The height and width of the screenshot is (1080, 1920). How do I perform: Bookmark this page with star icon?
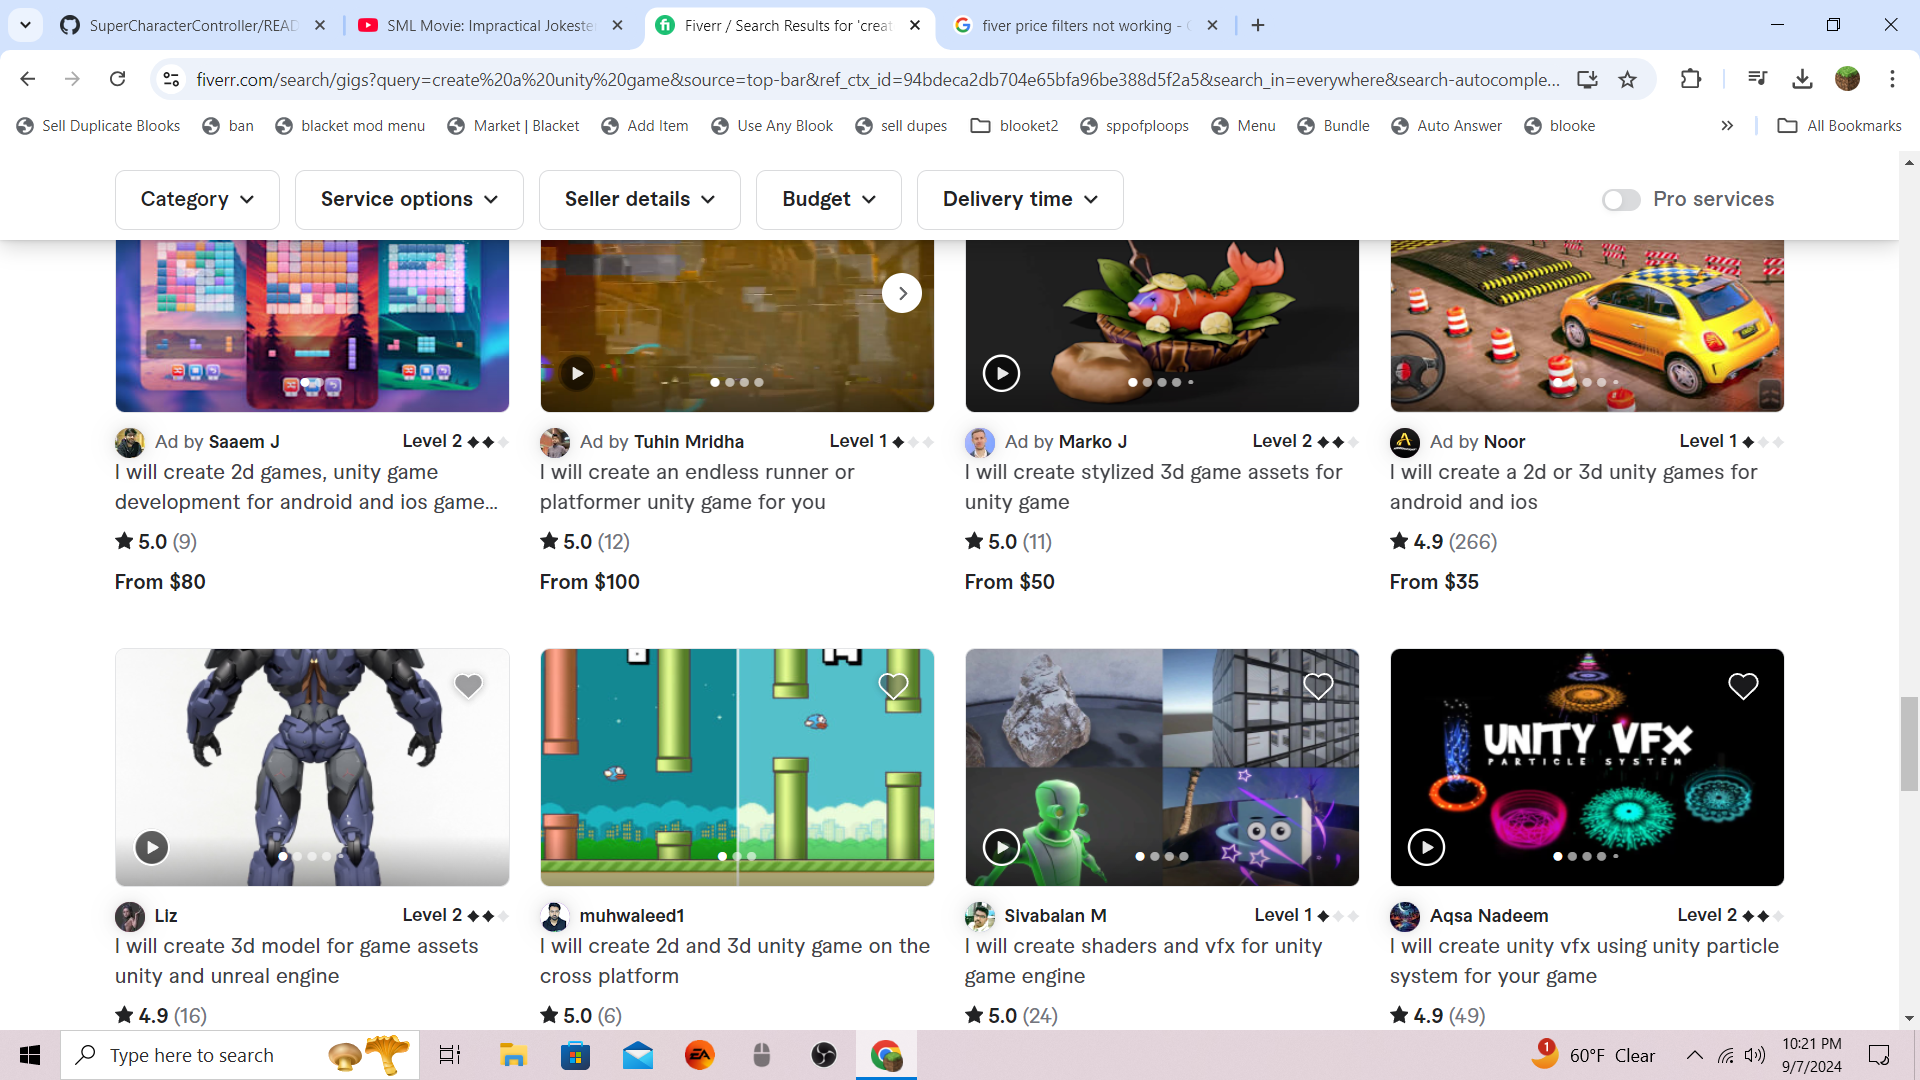1628,79
